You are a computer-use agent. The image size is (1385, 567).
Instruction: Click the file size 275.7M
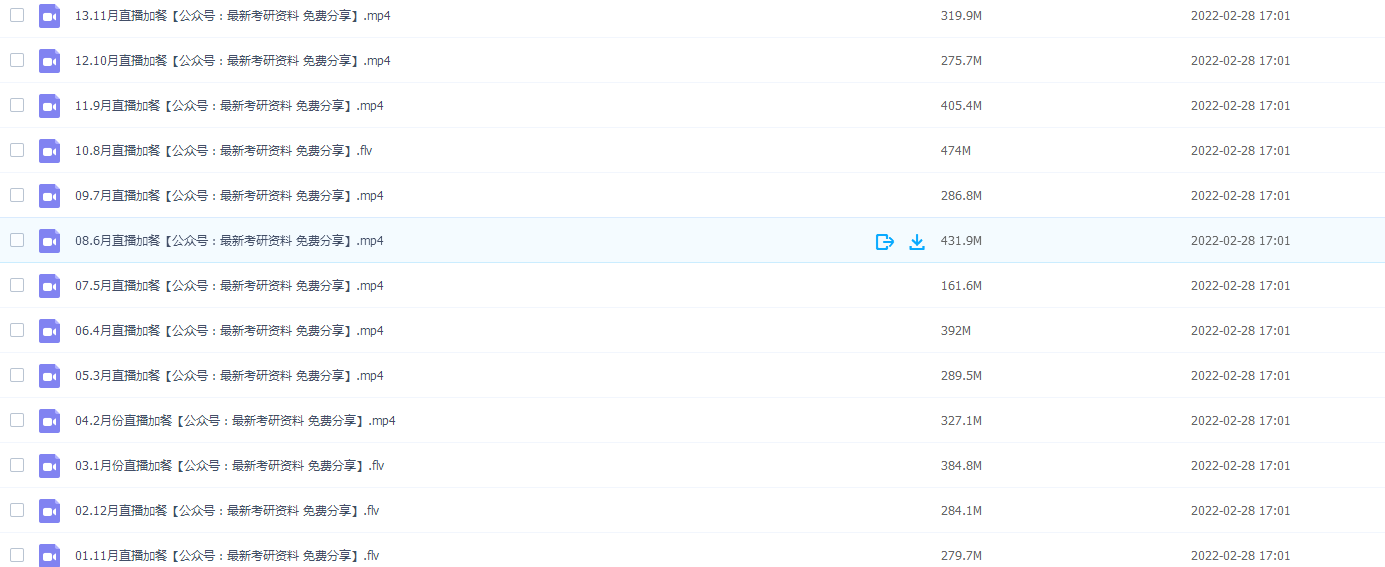[x=961, y=61]
